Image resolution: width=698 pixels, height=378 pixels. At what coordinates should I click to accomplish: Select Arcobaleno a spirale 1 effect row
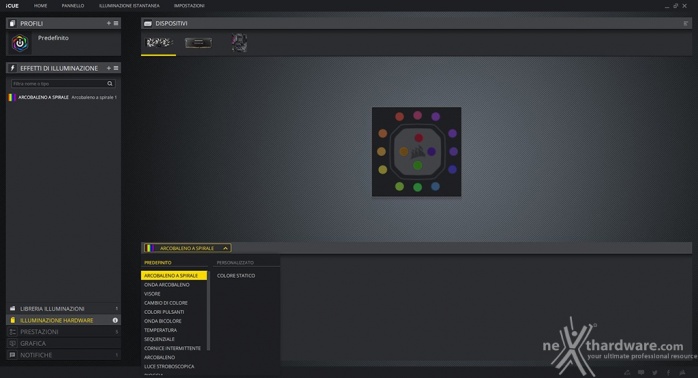pos(63,97)
